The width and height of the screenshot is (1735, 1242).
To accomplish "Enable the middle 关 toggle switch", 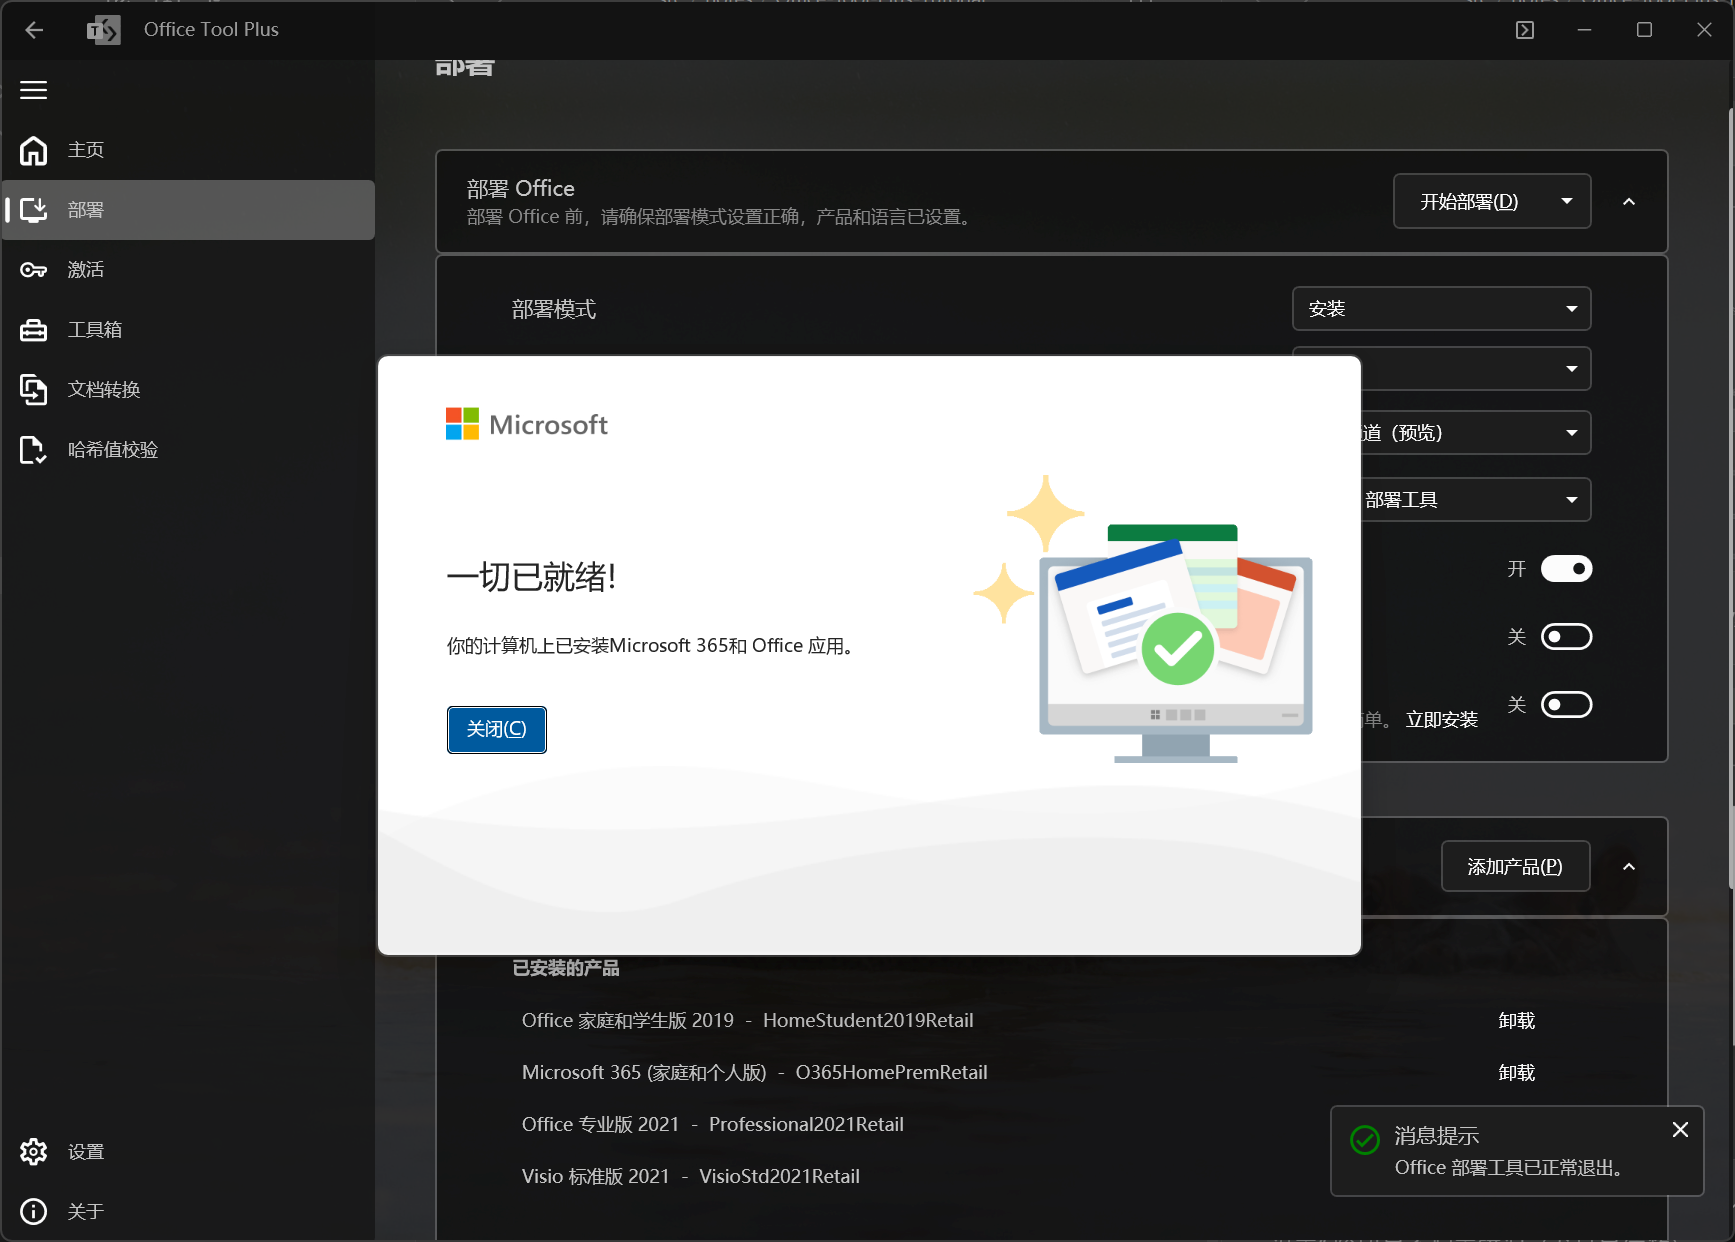I will pos(1566,637).
